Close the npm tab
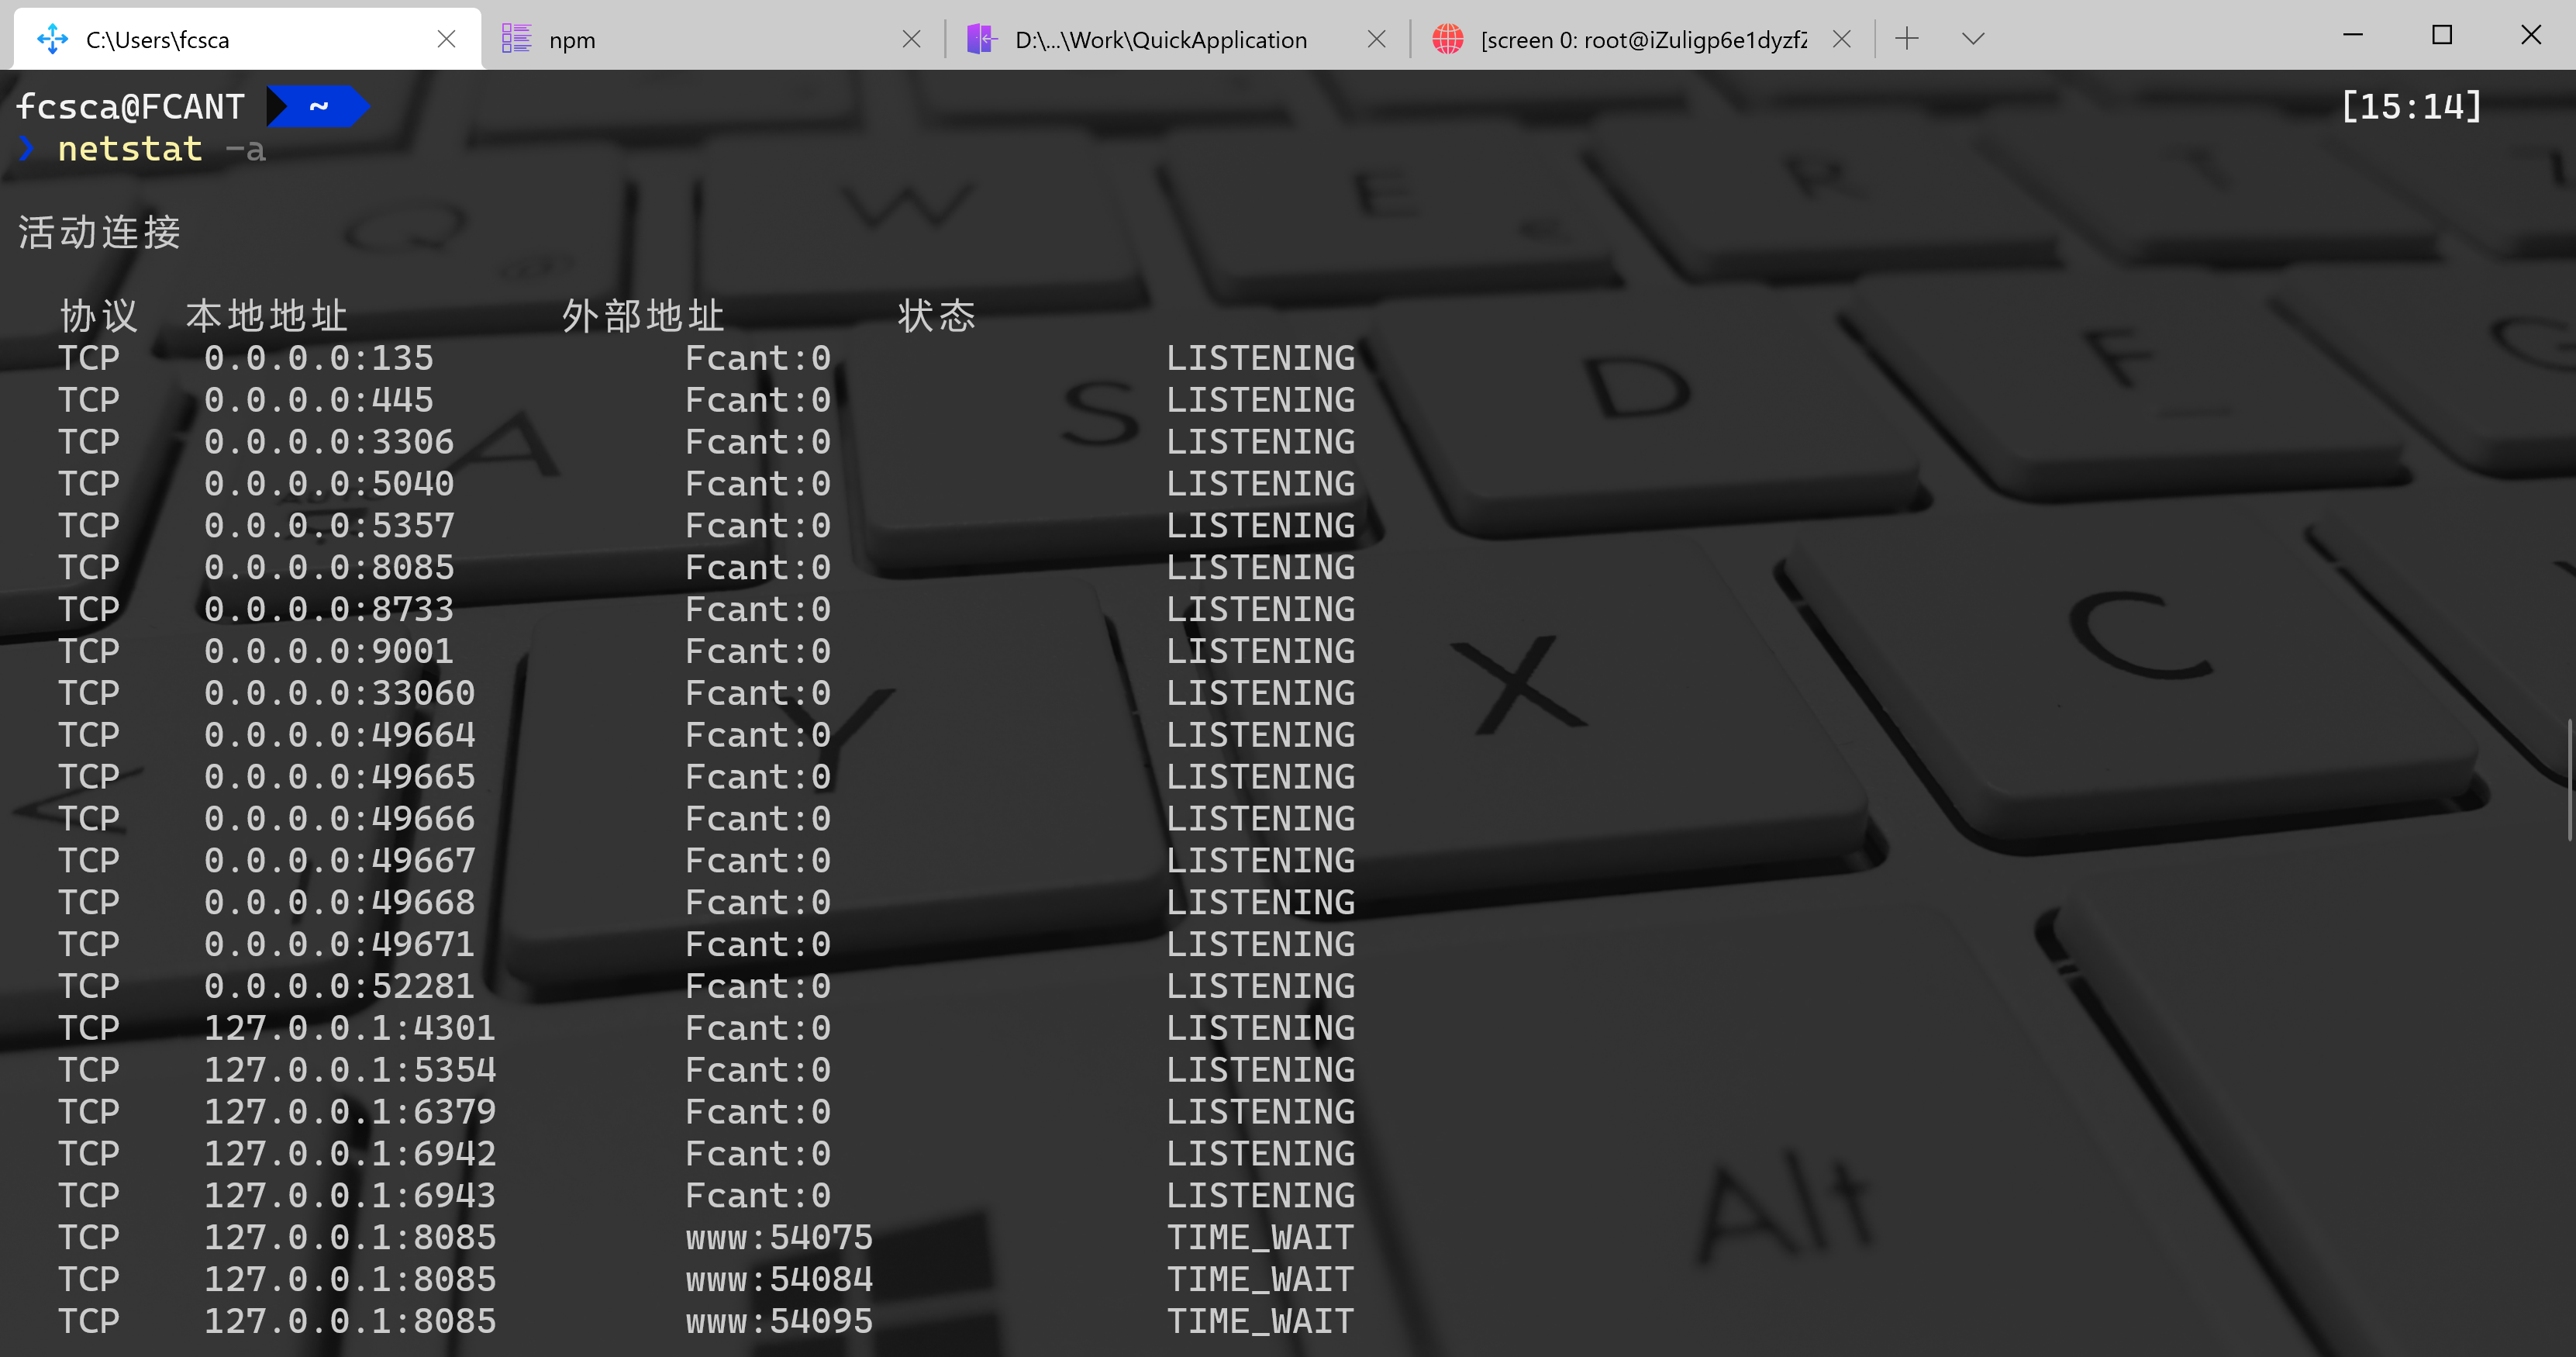Viewport: 2576px width, 1357px height. pos(911,39)
